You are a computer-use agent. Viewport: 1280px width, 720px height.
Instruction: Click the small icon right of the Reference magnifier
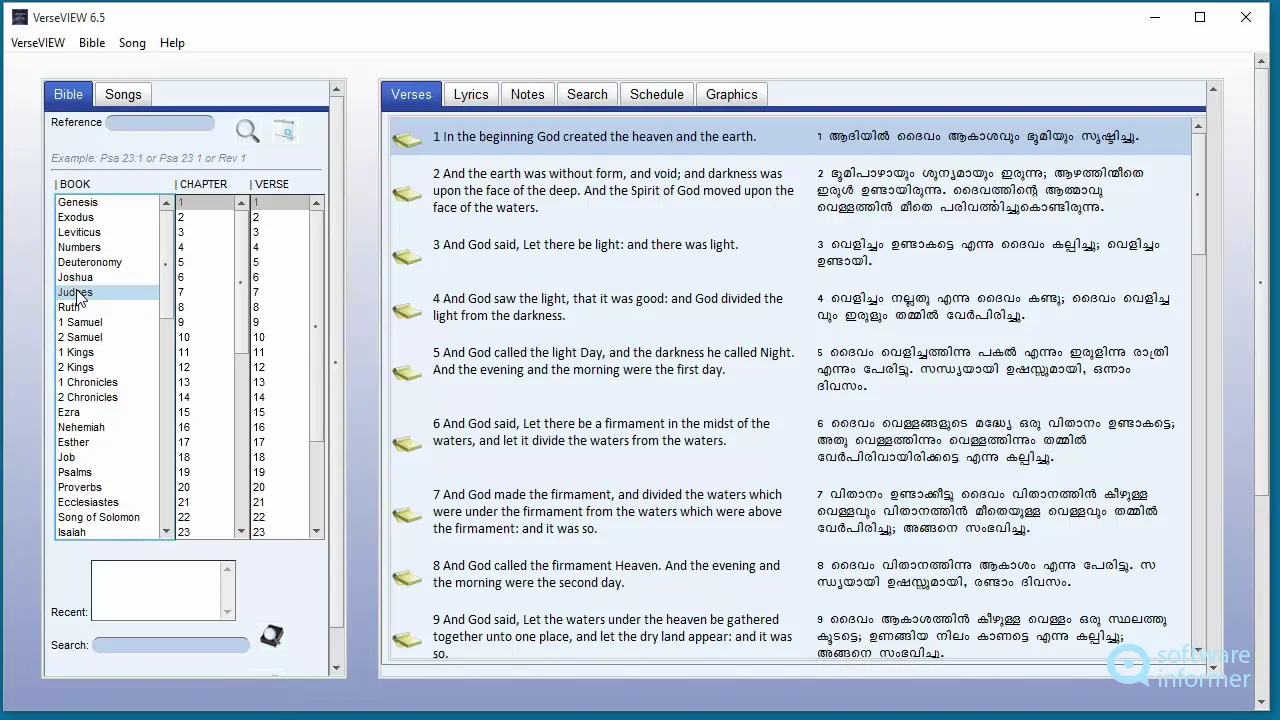pos(285,131)
